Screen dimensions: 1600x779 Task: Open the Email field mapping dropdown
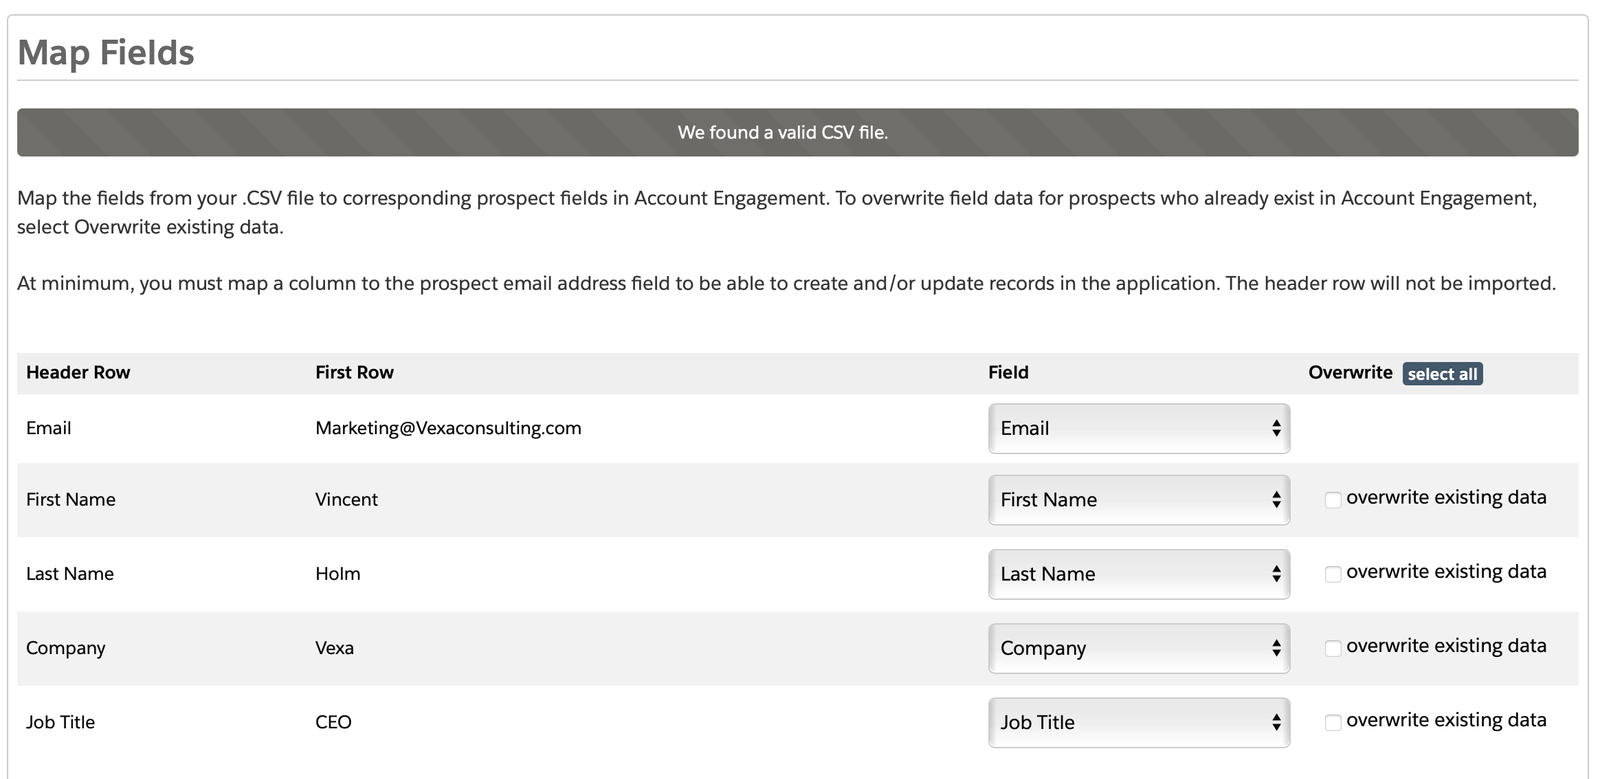pos(1138,428)
